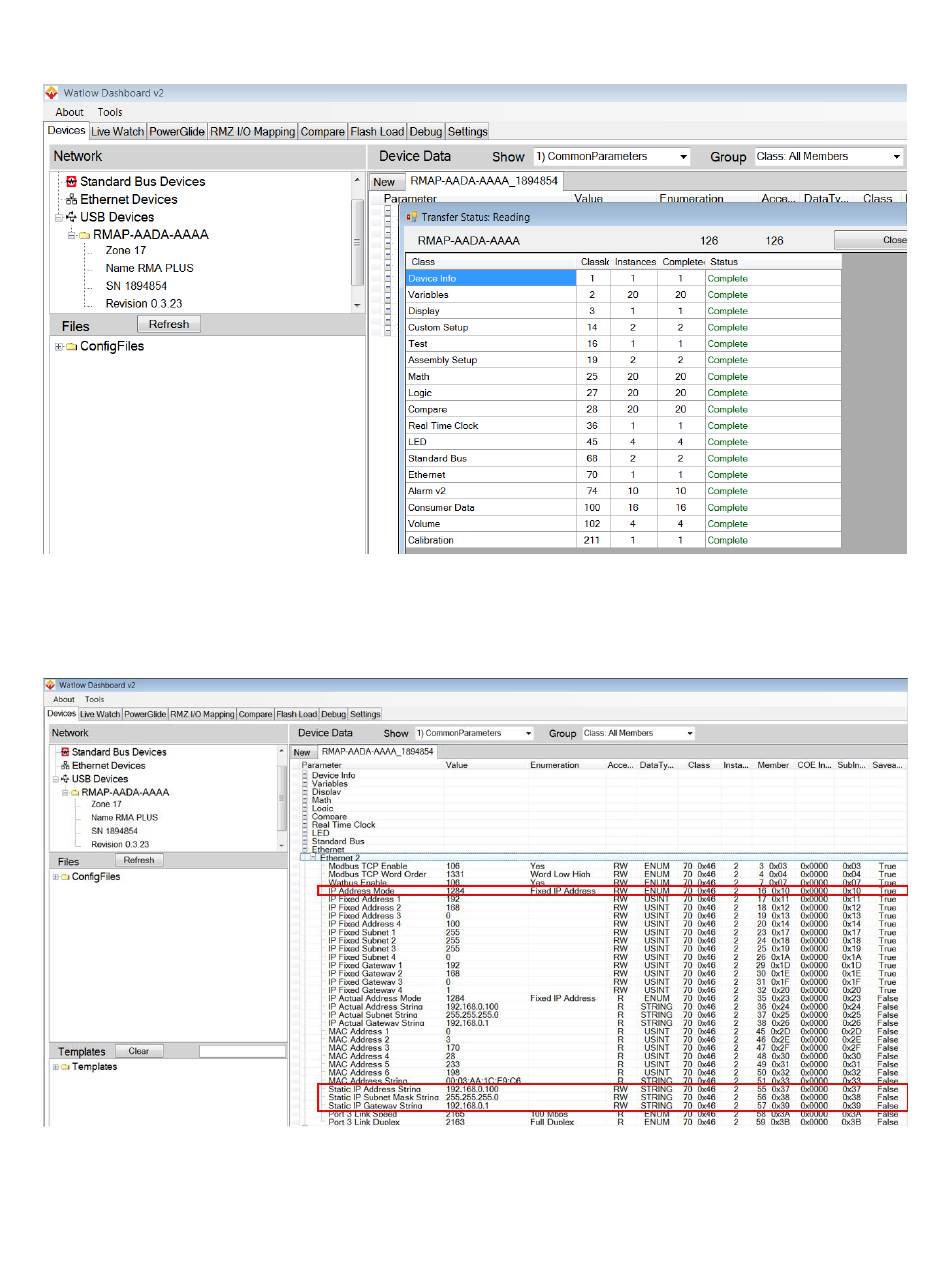
Task: Click the Clear button beside Templates
Action: click(x=139, y=1051)
